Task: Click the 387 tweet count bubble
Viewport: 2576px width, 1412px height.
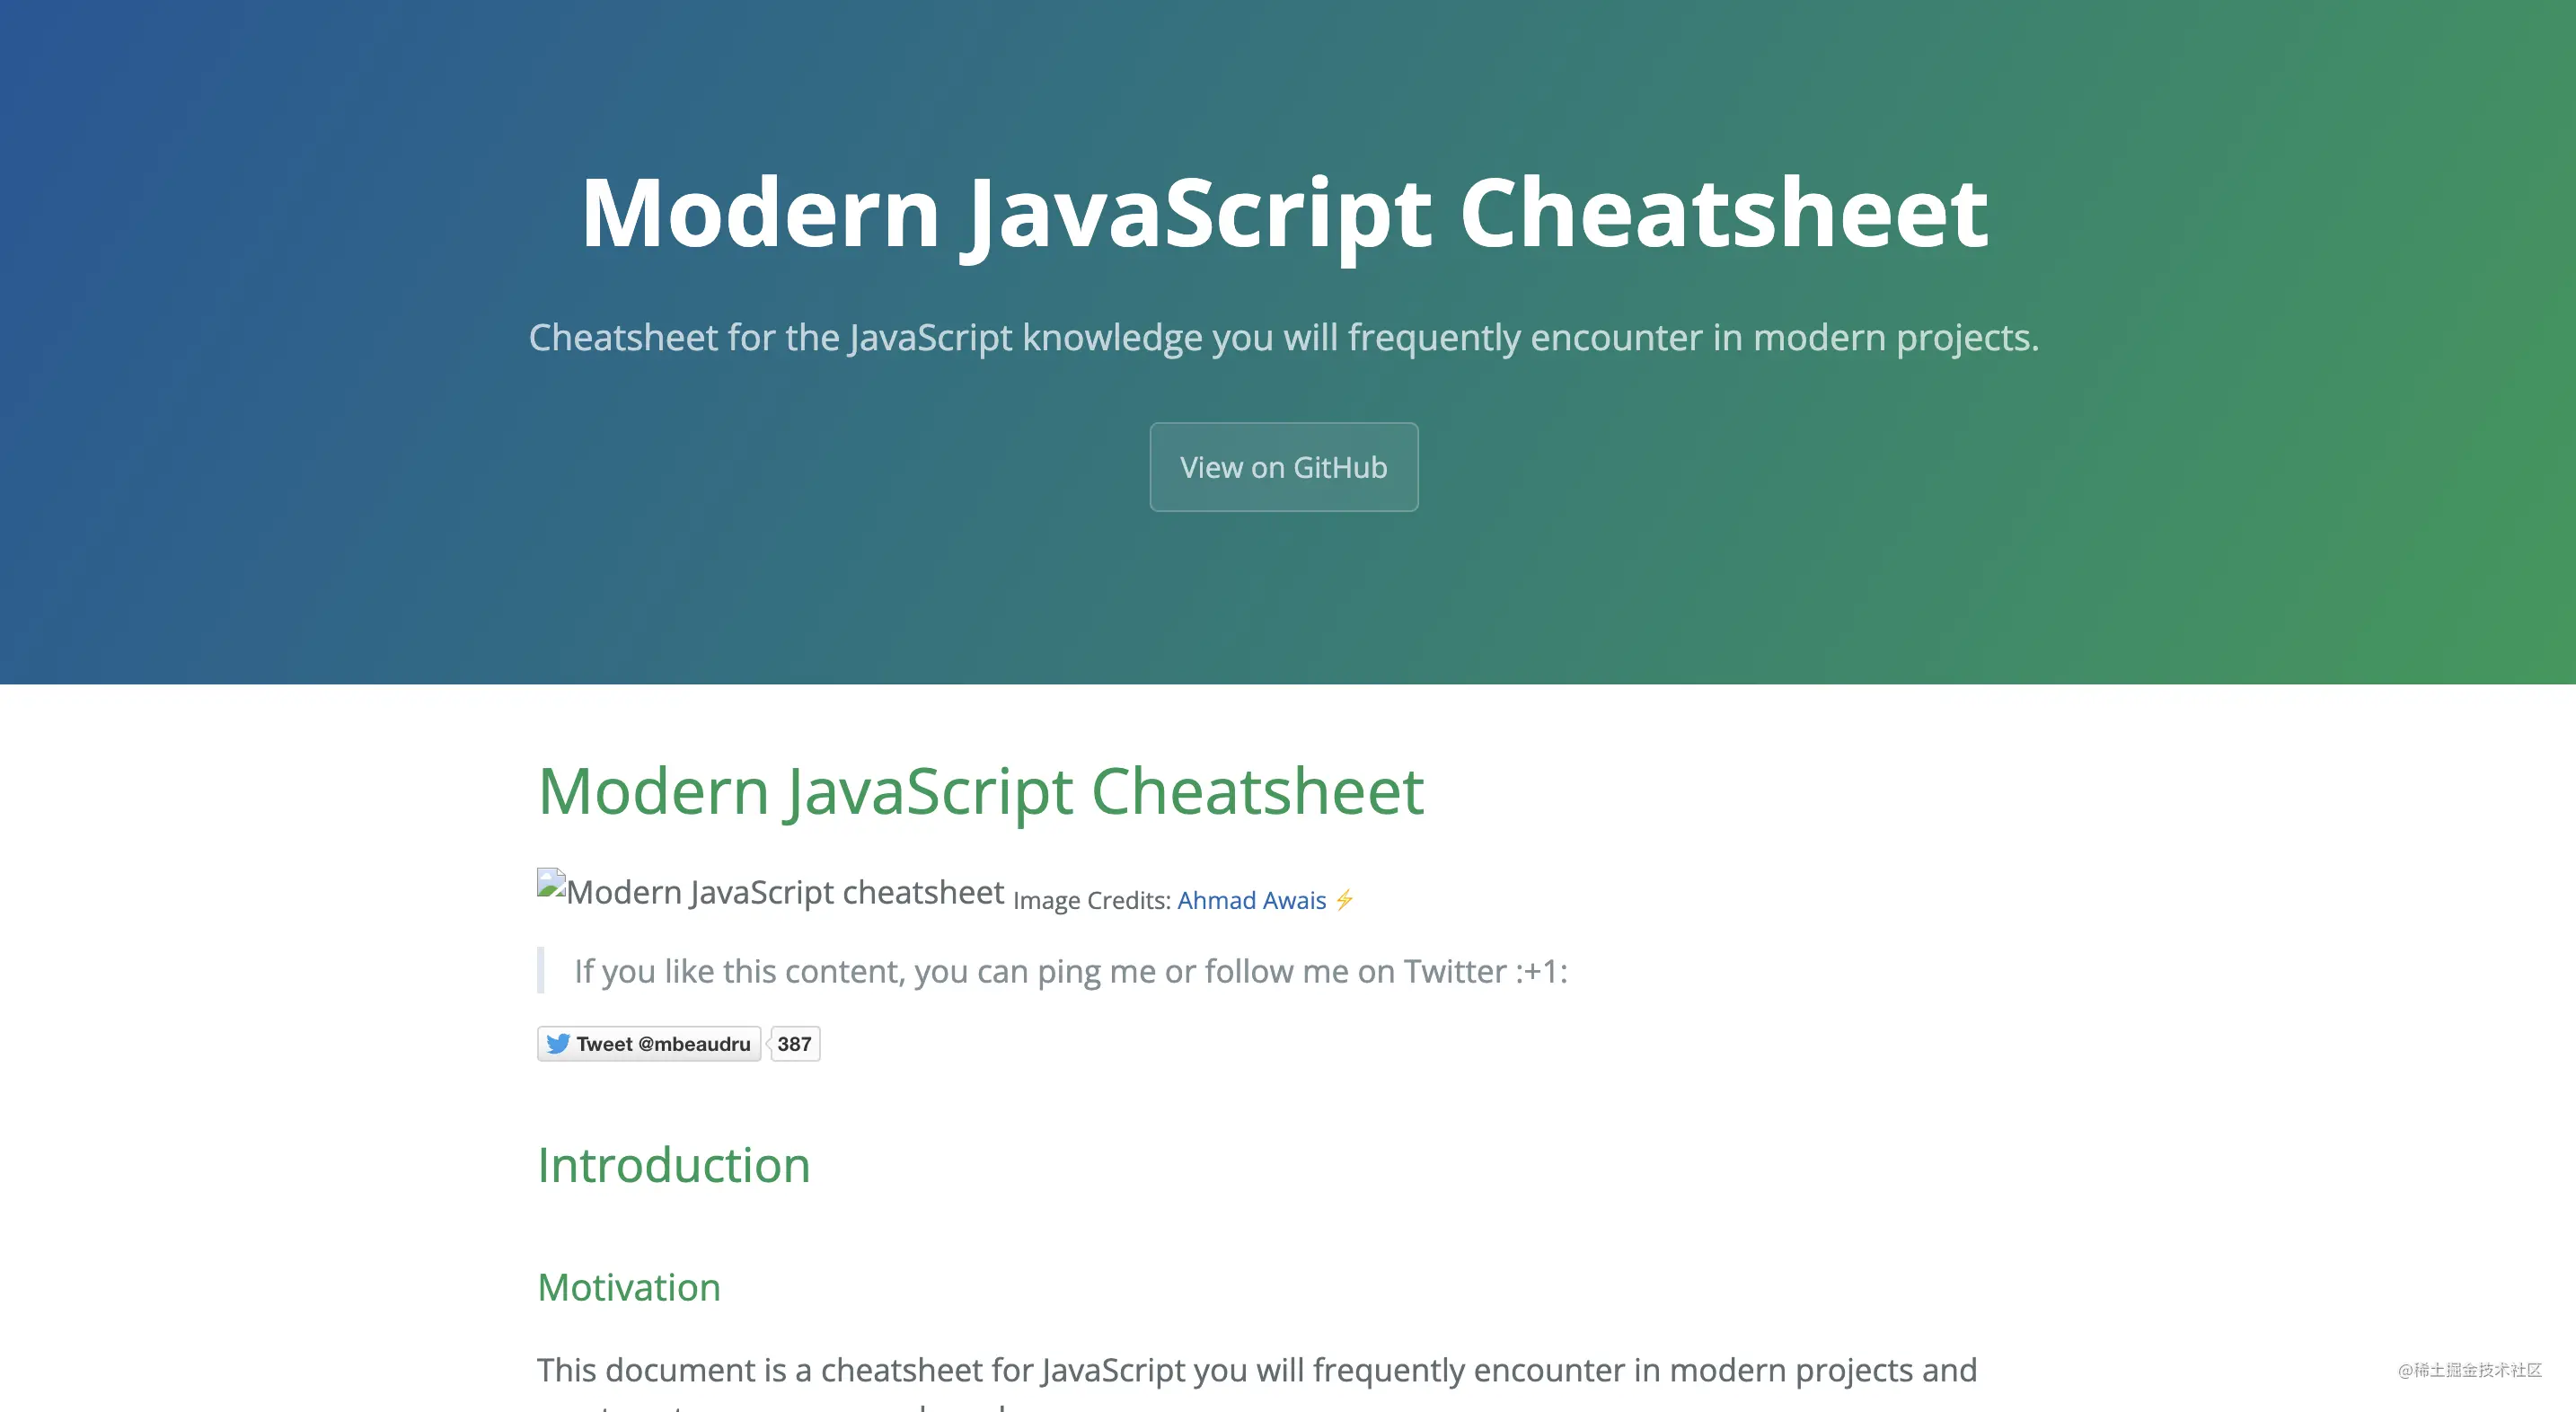Action: pos(793,1044)
